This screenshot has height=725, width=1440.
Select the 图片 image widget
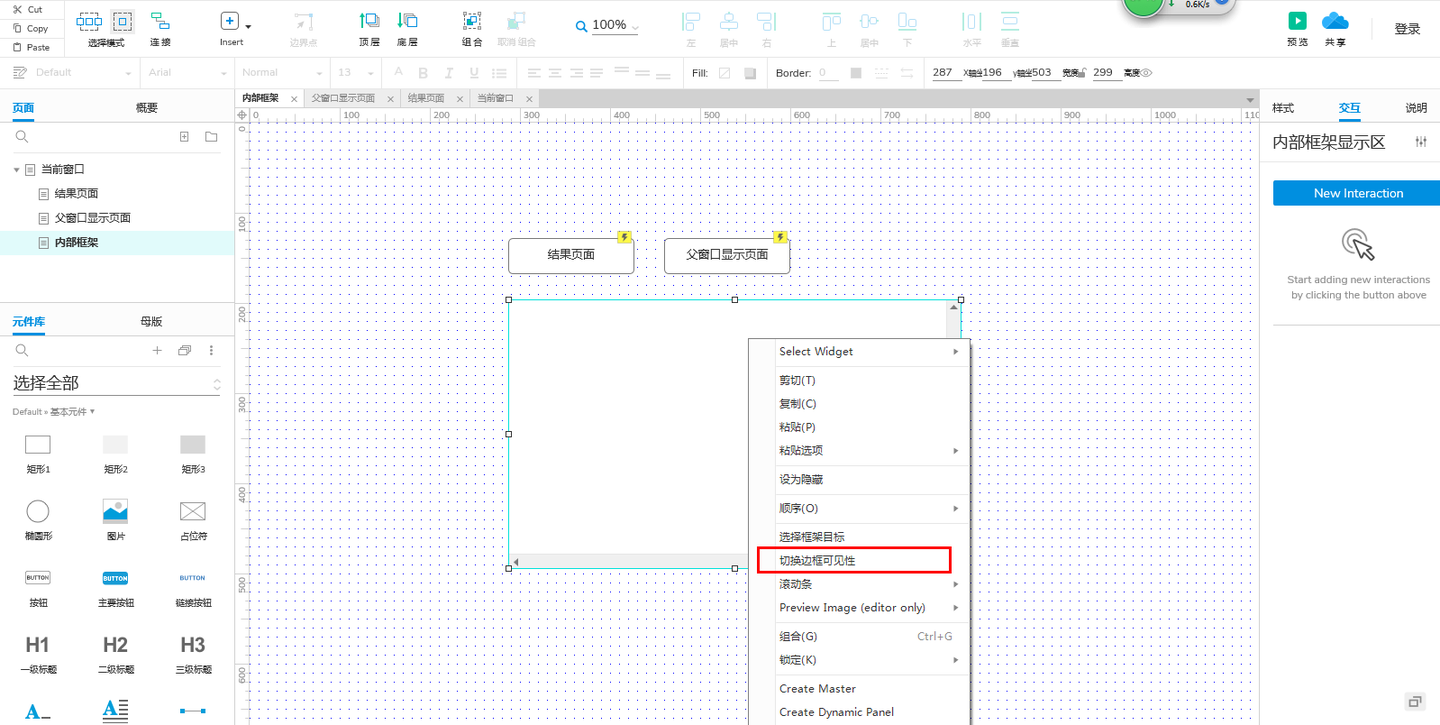click(x=115, y=511)
